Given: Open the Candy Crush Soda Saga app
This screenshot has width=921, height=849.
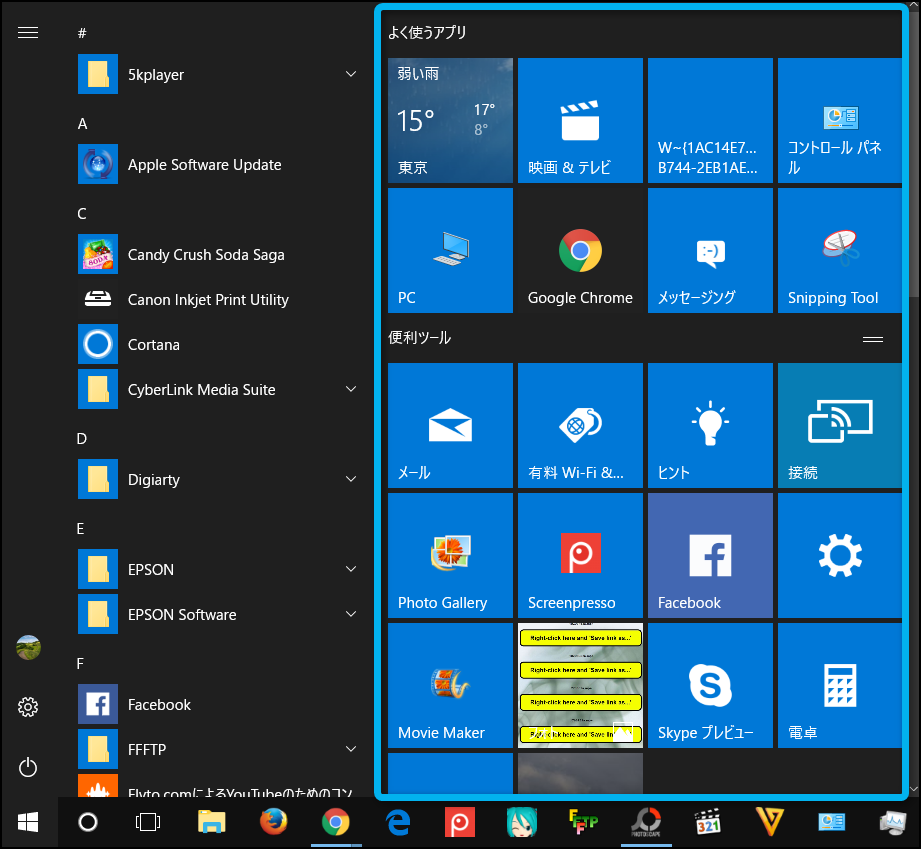Looking at the screenshot, I should point(206,255).
